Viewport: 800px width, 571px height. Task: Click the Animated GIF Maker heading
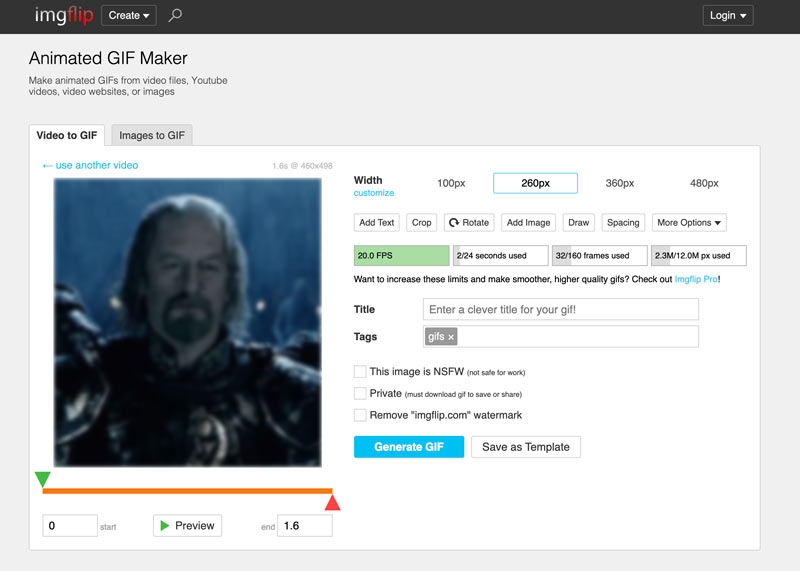(x=108, y=58)
